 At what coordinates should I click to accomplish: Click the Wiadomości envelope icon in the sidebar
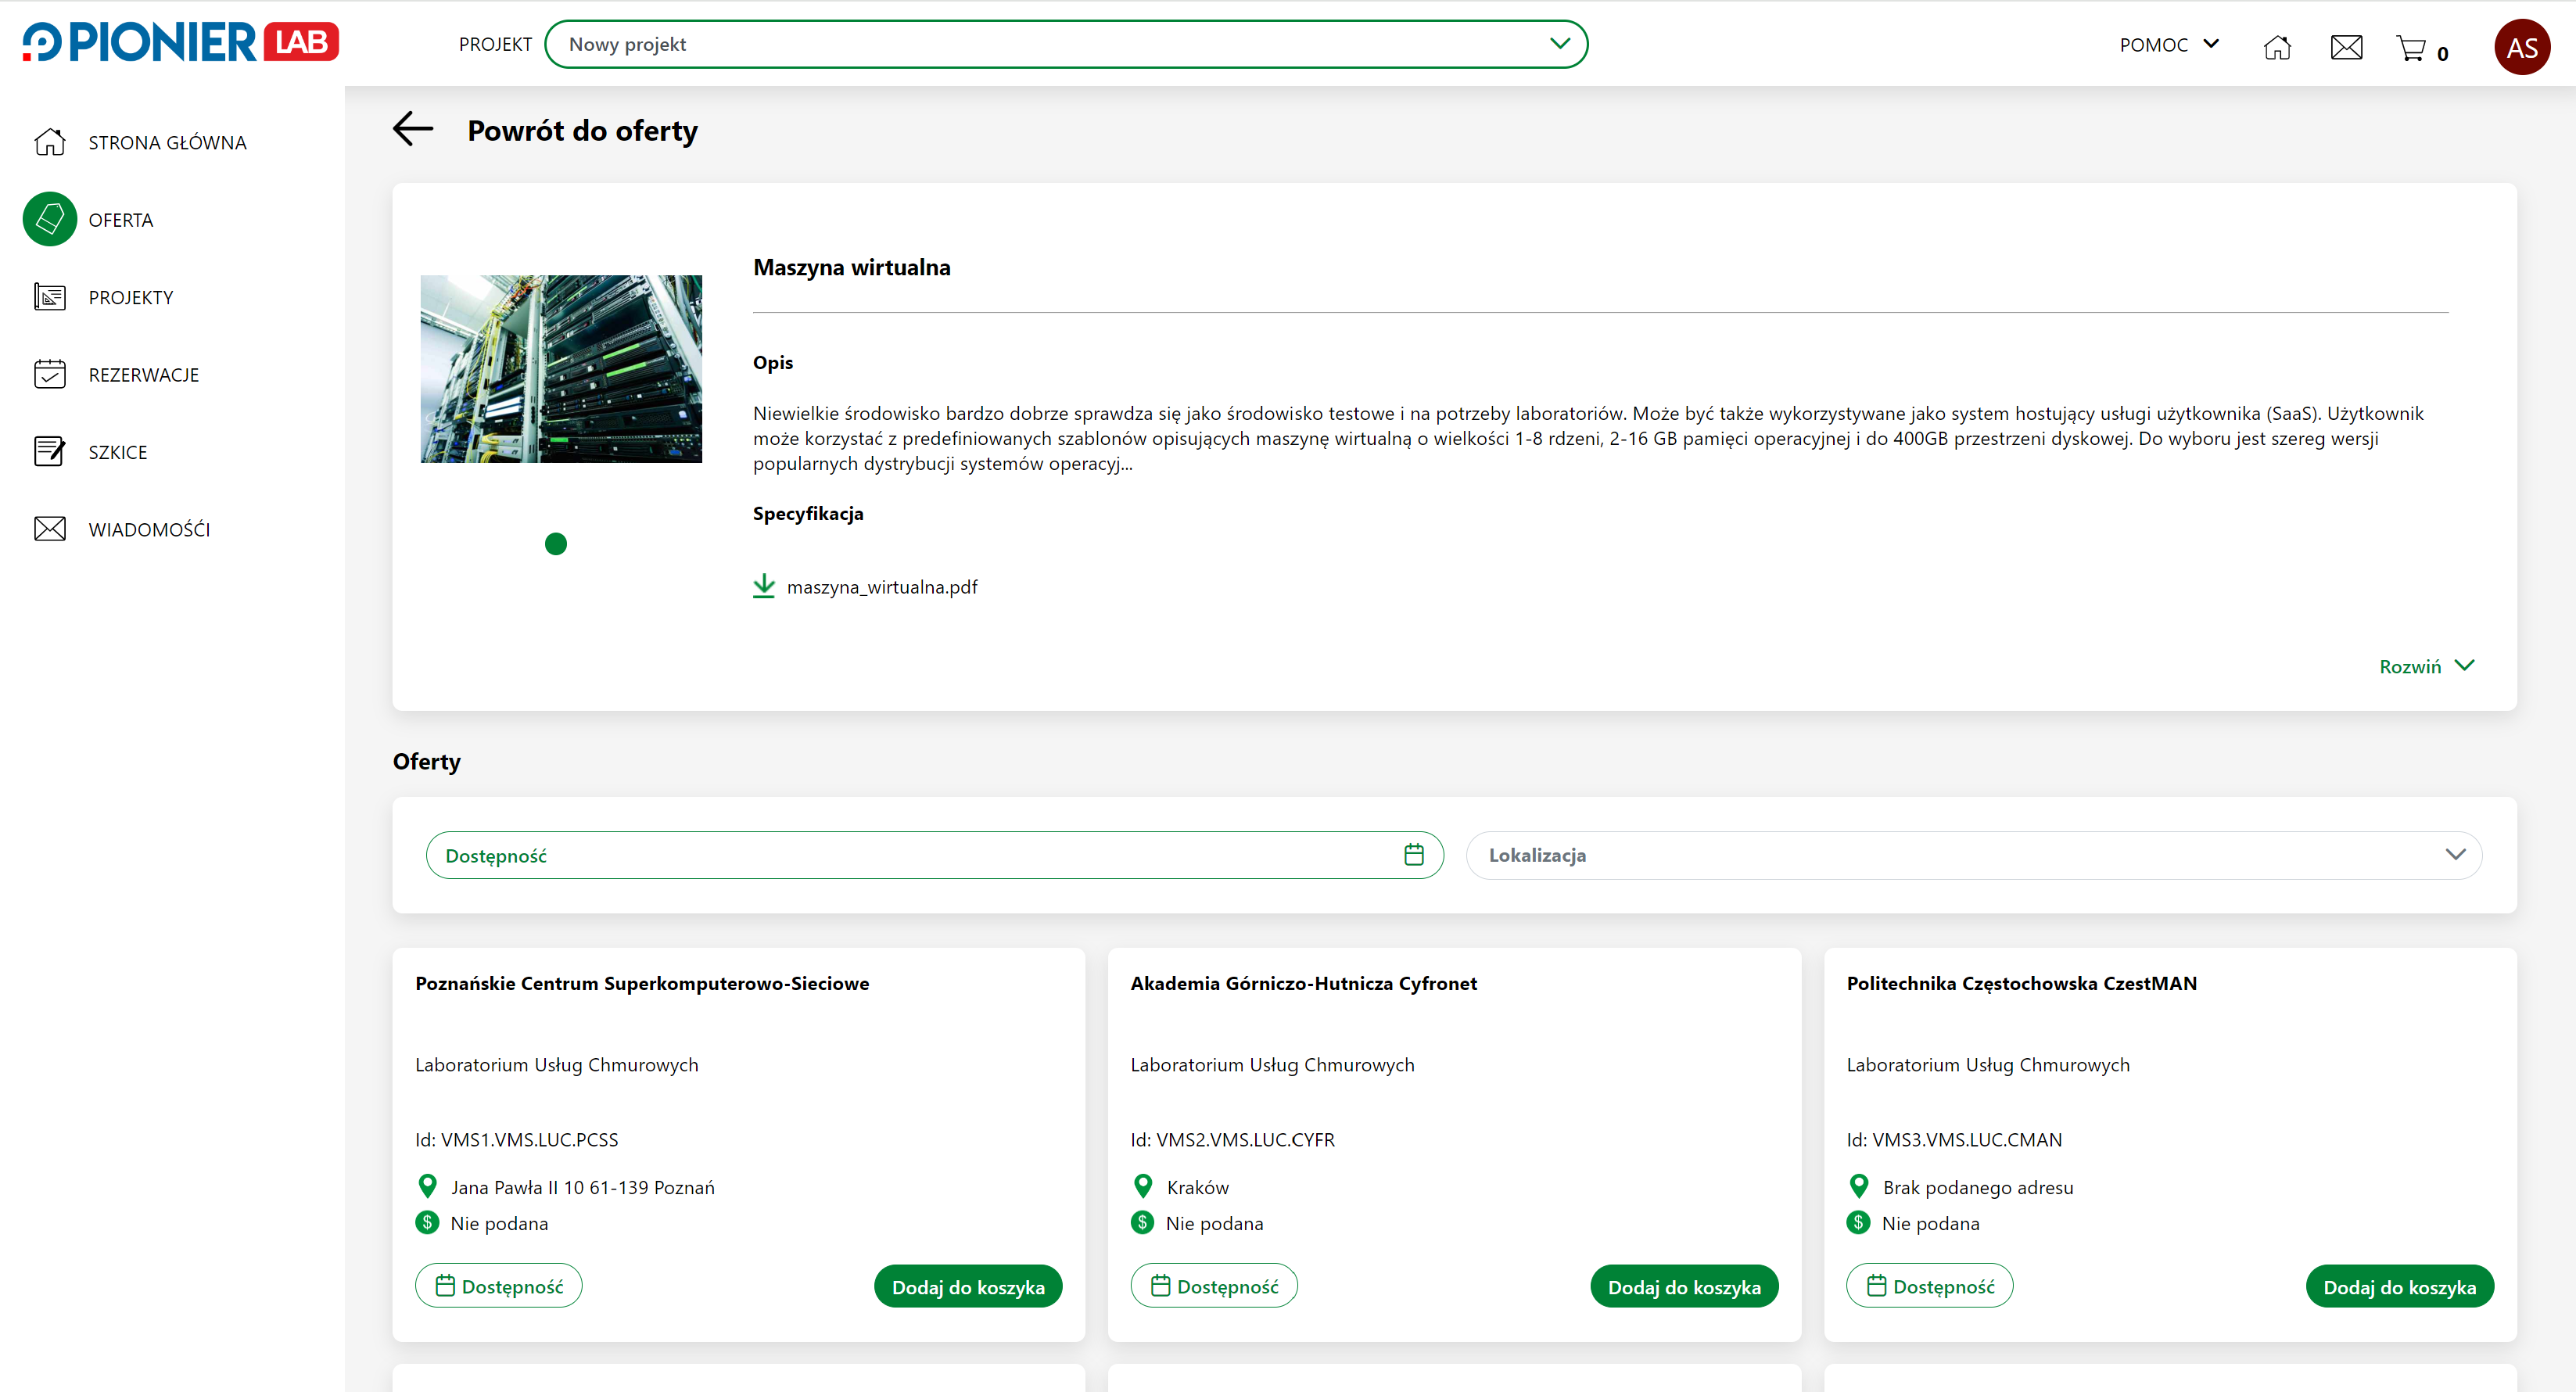(50, 528)
